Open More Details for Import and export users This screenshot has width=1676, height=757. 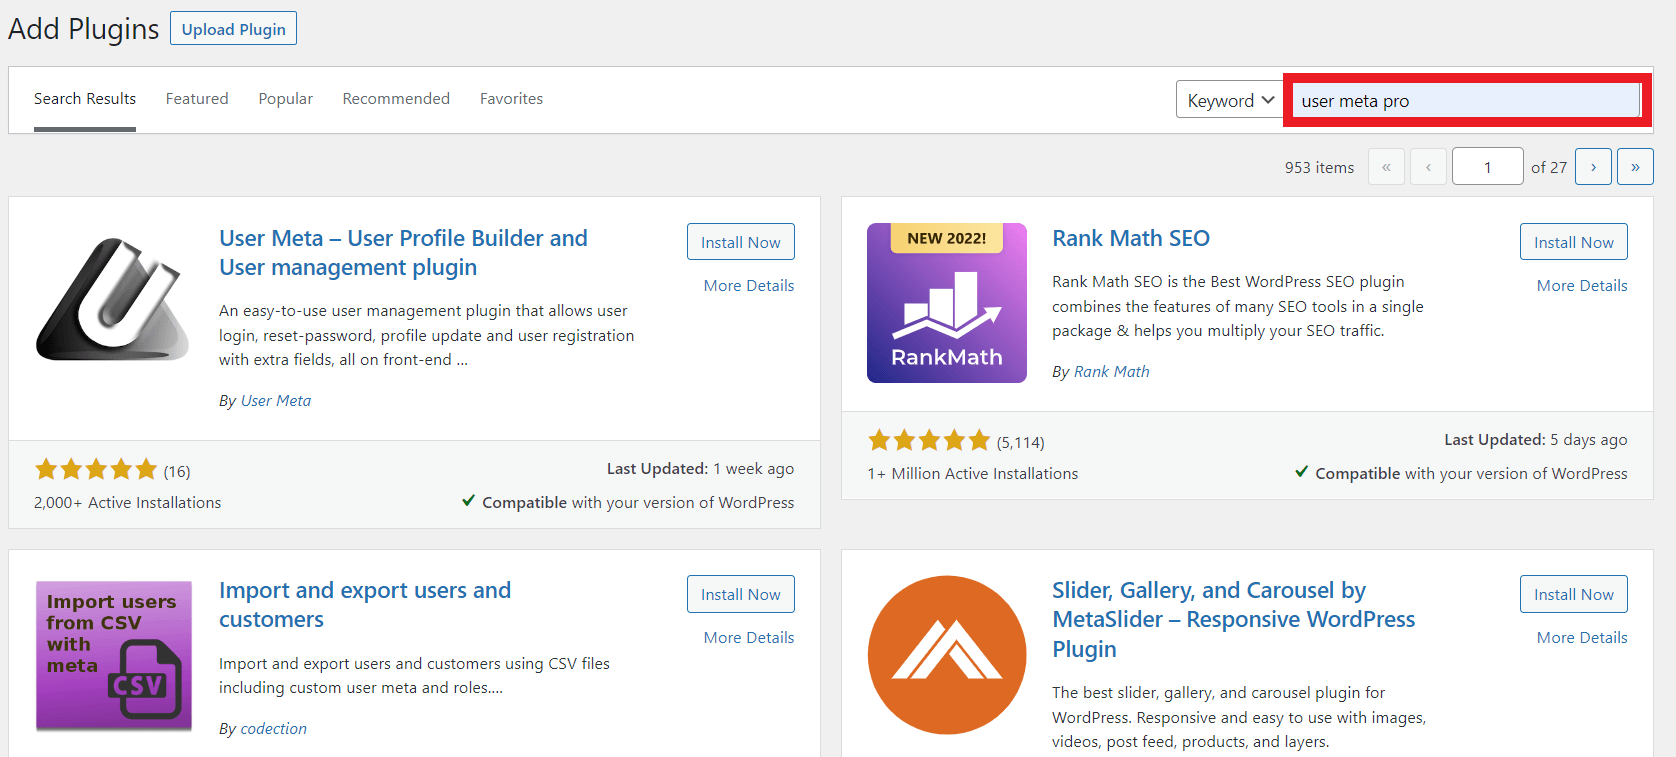pos(748,638)
